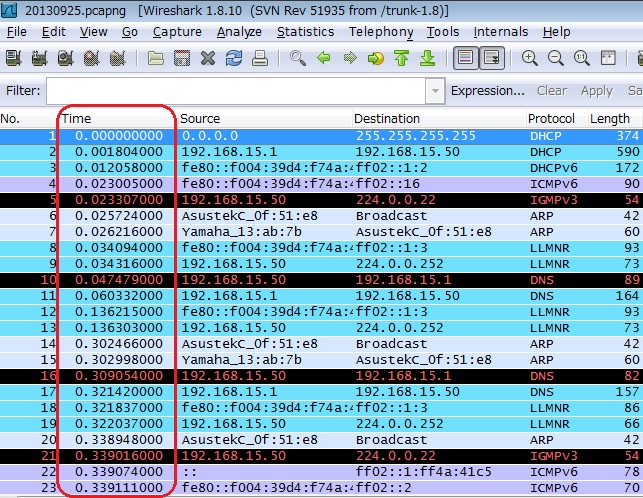This screenshot has height=498, width=643.
Task: Select packet 23 ICMPv6 to ff02::2
Action: (x=322, y=488)
